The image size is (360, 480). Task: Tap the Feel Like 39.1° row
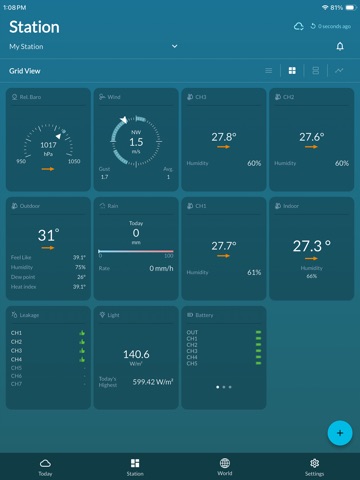(48, 257)
